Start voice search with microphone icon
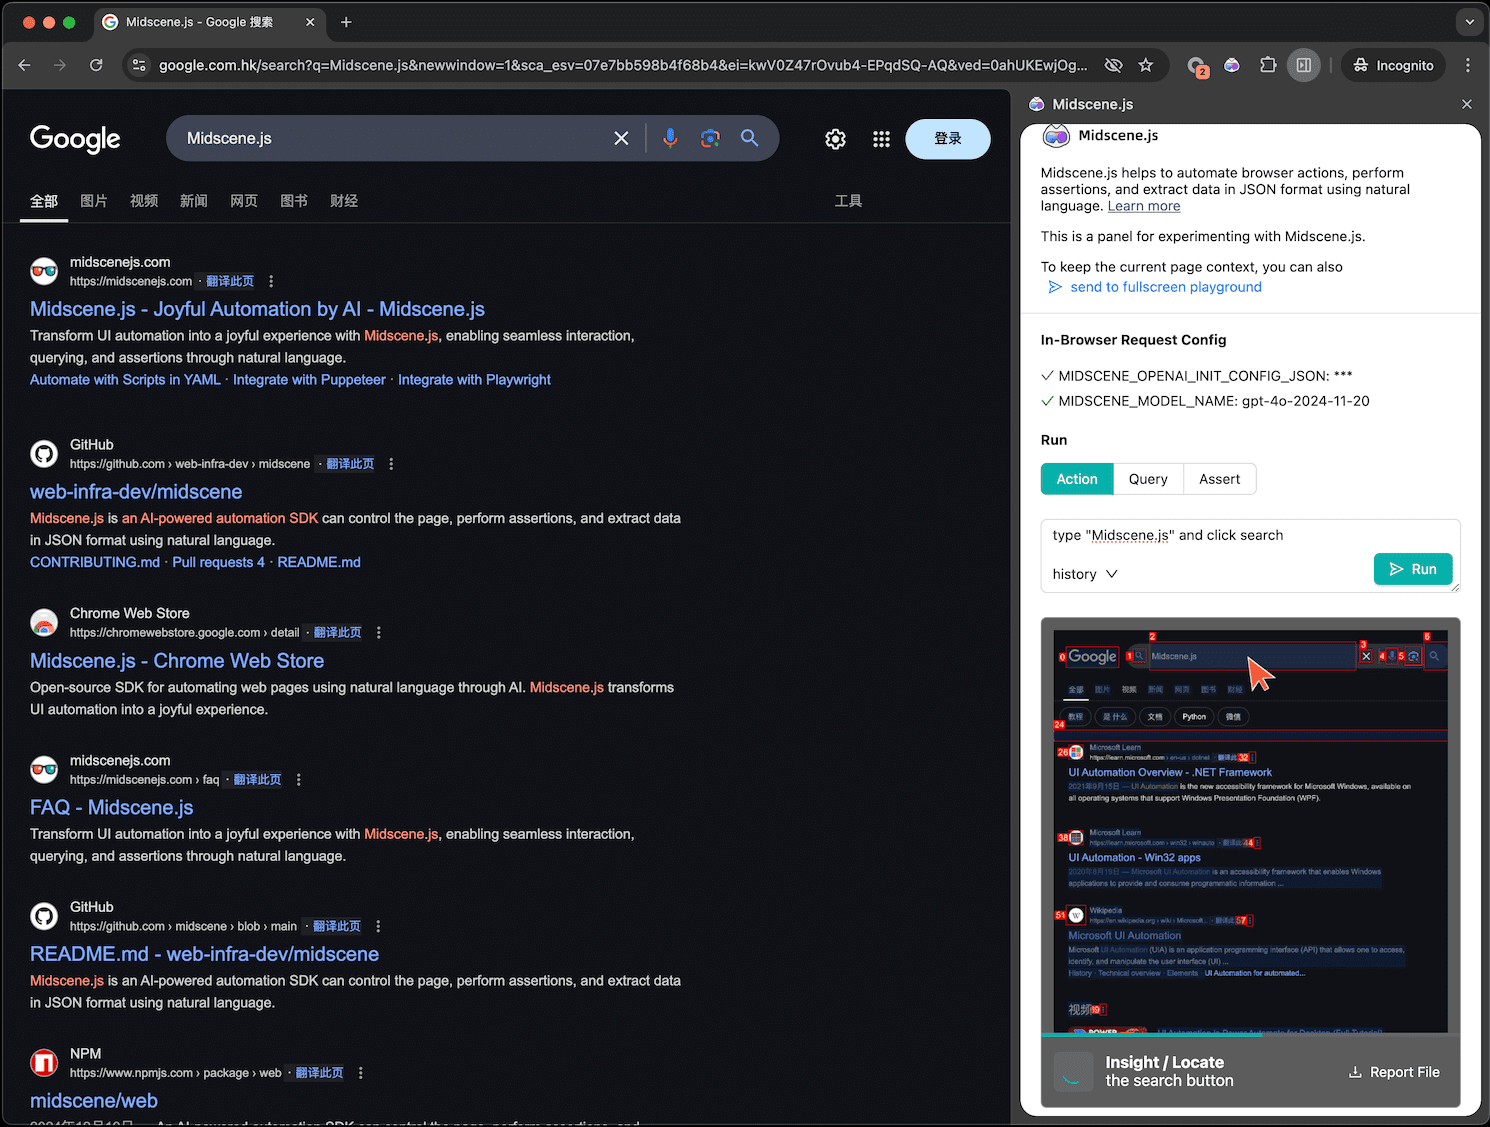 click(x=670, y=138)
